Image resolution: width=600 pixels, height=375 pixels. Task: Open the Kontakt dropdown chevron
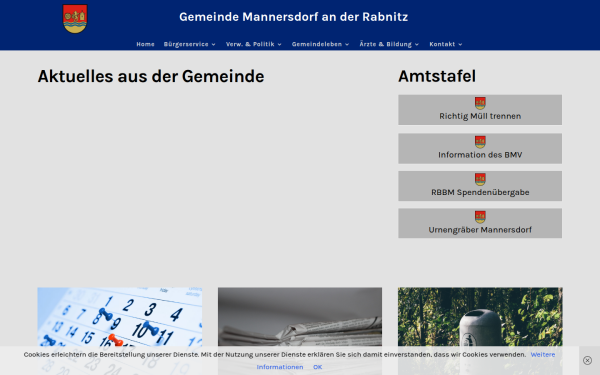coord(460,44)
